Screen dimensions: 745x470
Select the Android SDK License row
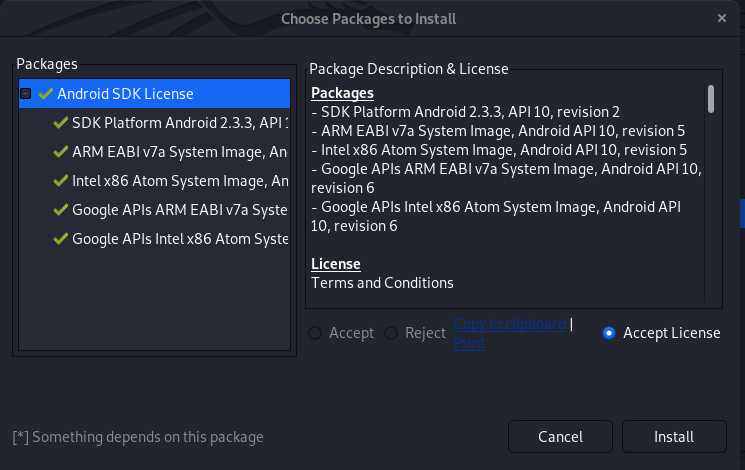point(154,94)
